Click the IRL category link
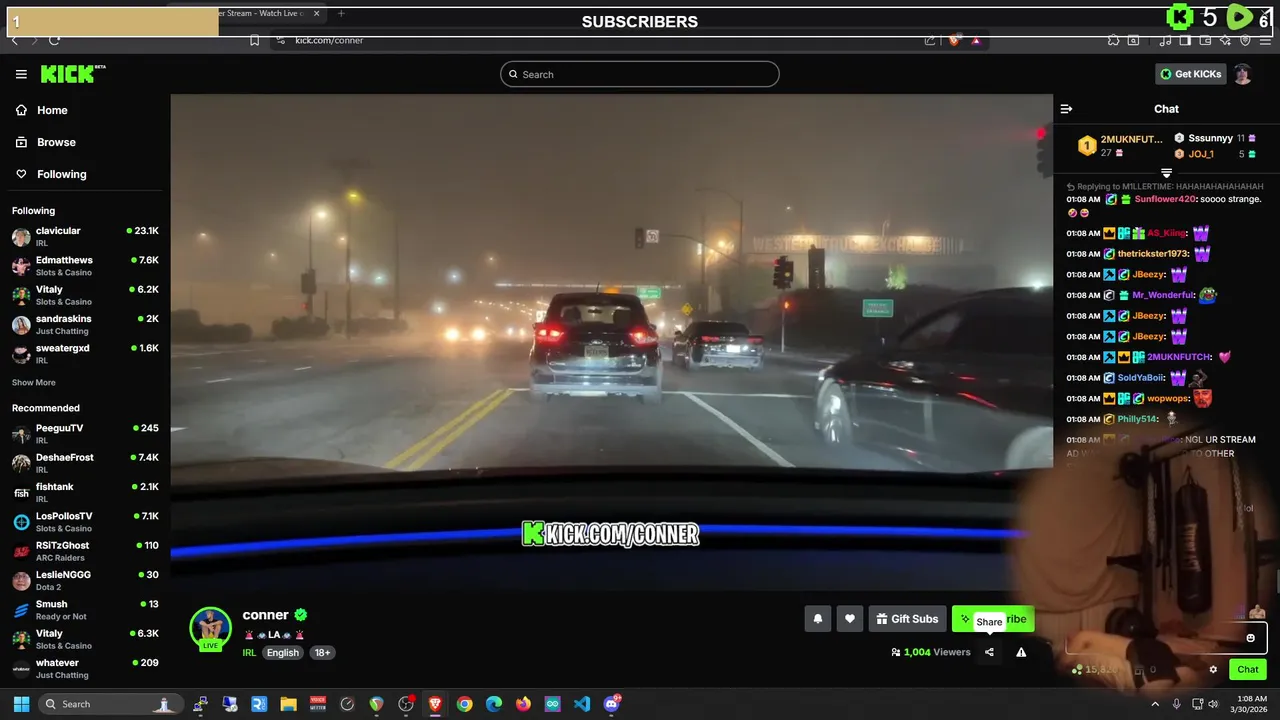 [x=249, y=652]
